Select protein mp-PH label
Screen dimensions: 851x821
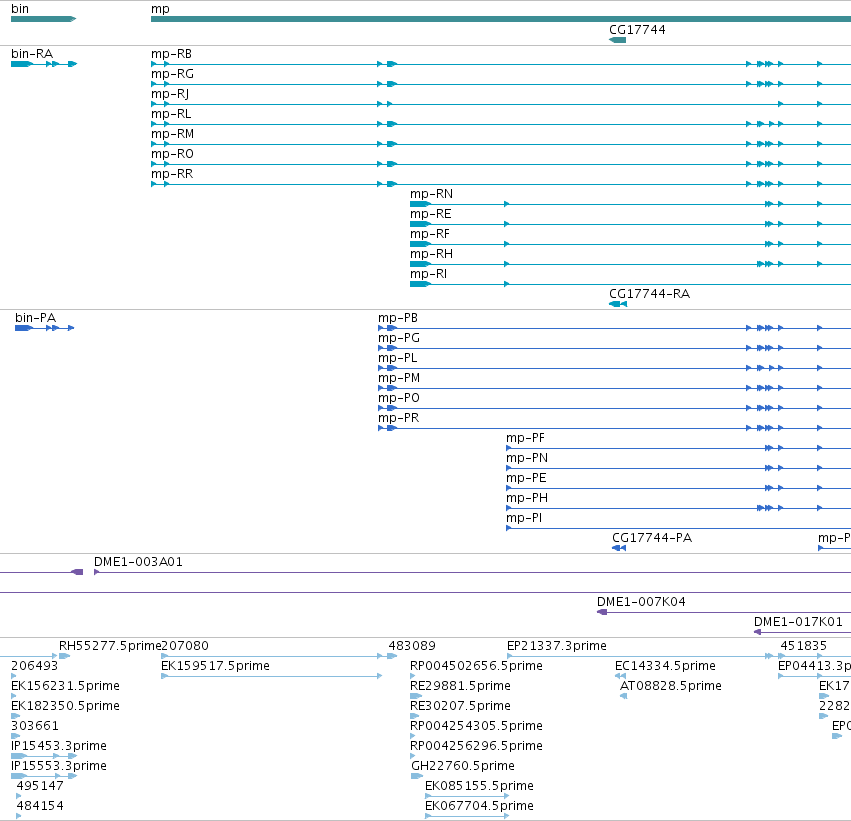click(x=527, y=499)
